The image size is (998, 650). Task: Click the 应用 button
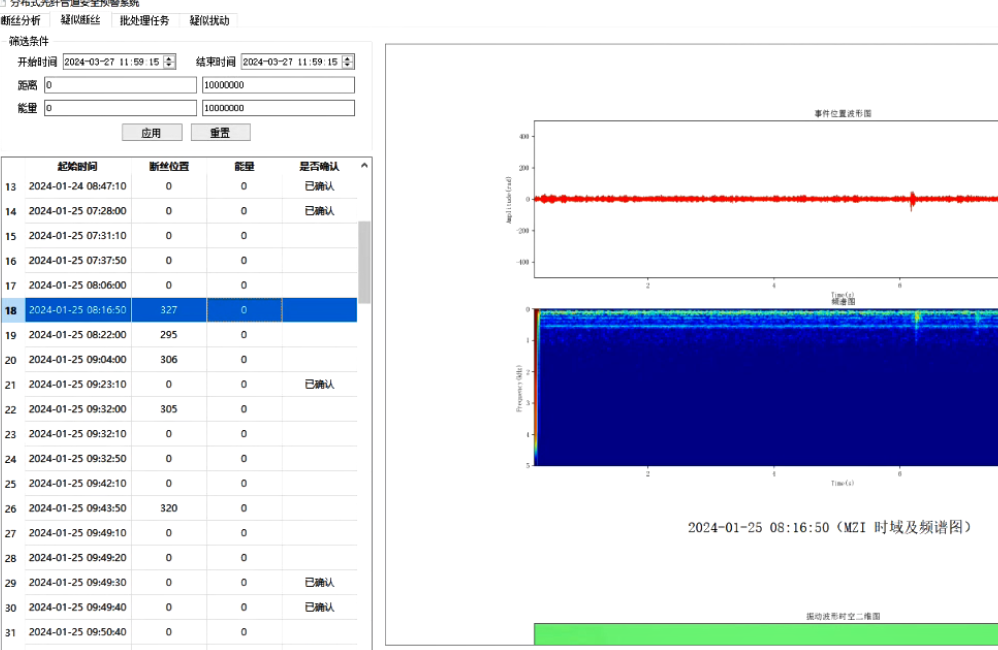151,132
